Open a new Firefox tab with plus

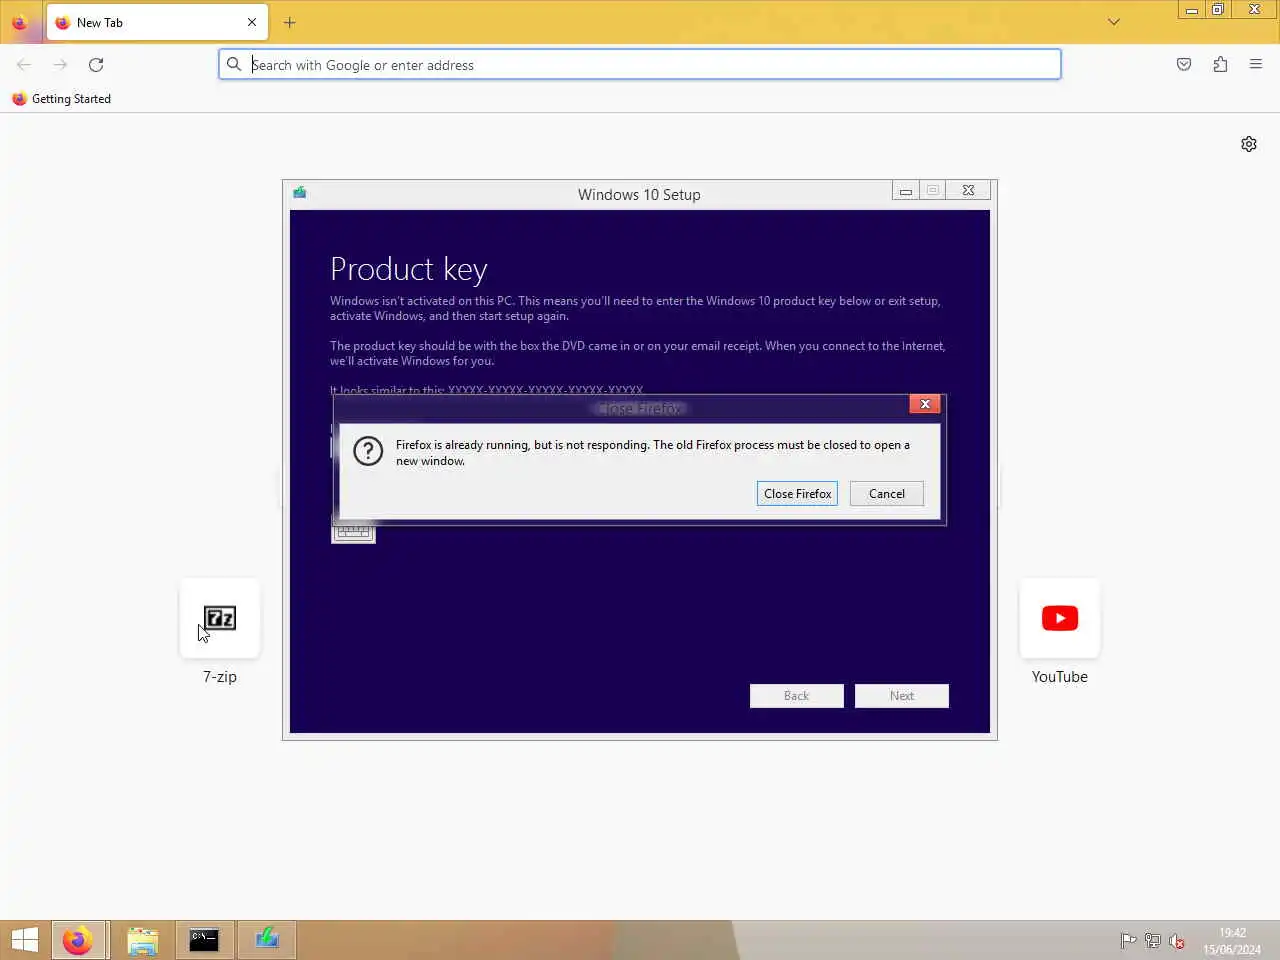(290, 22)
